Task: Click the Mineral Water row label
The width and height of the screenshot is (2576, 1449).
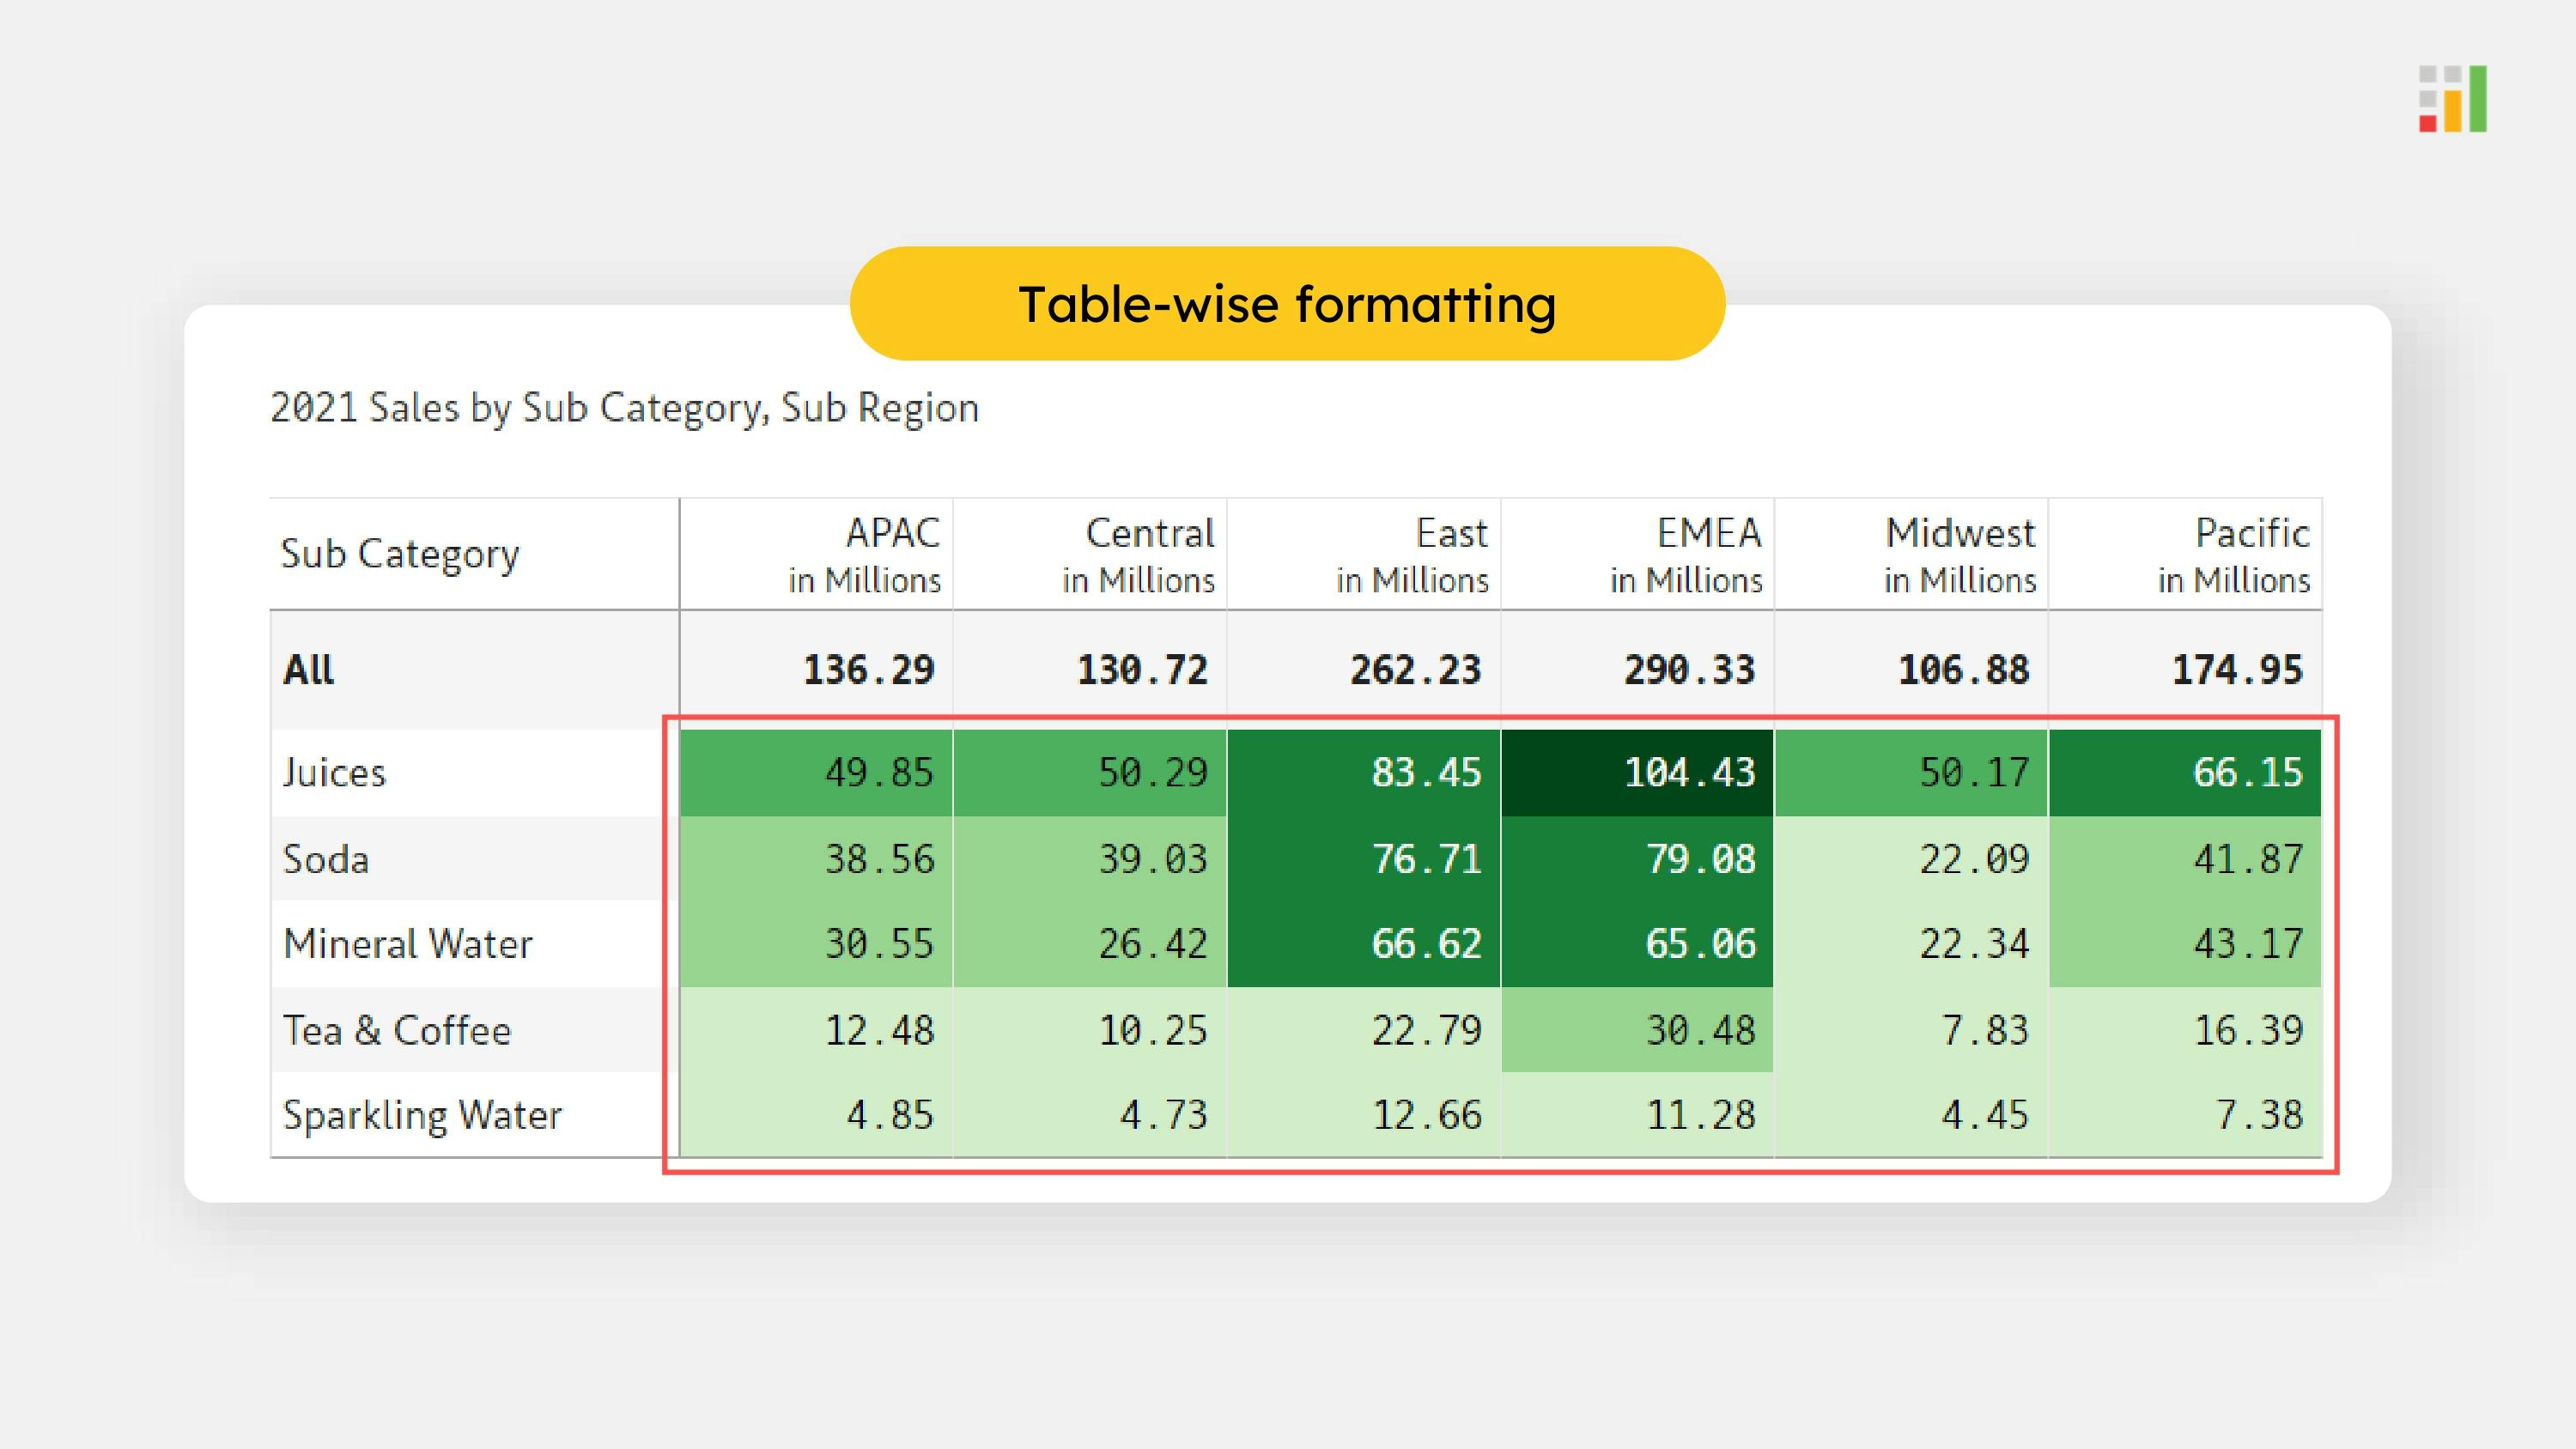Action: [x=408, y=944]
